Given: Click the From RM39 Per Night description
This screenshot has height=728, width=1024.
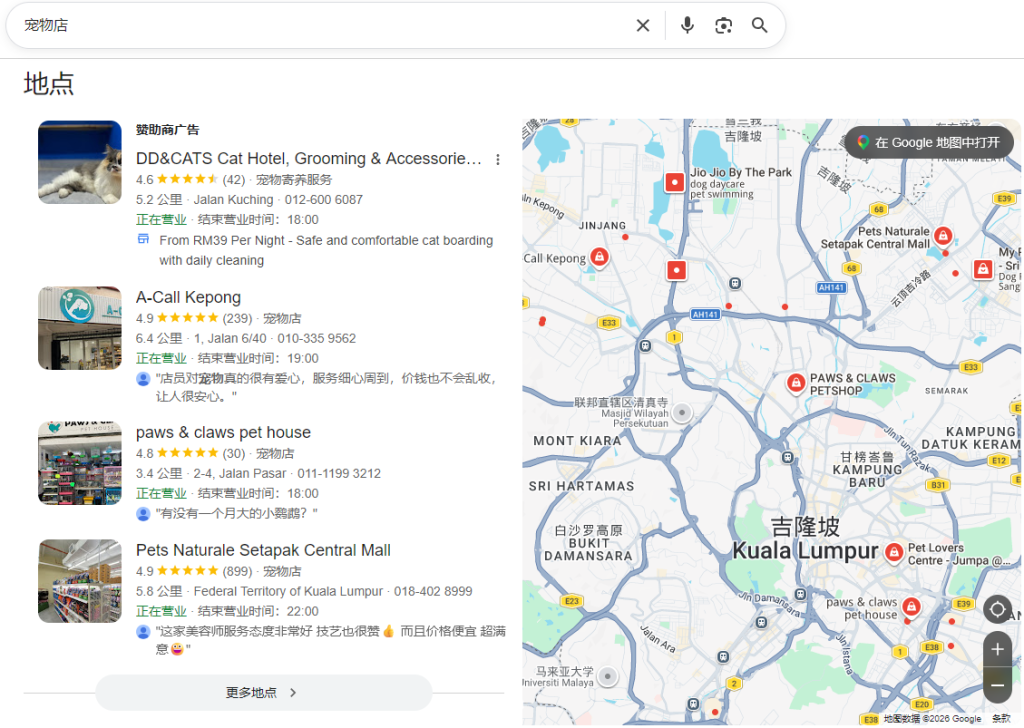Looking at the screenshot, I should (x=326, y=250).
